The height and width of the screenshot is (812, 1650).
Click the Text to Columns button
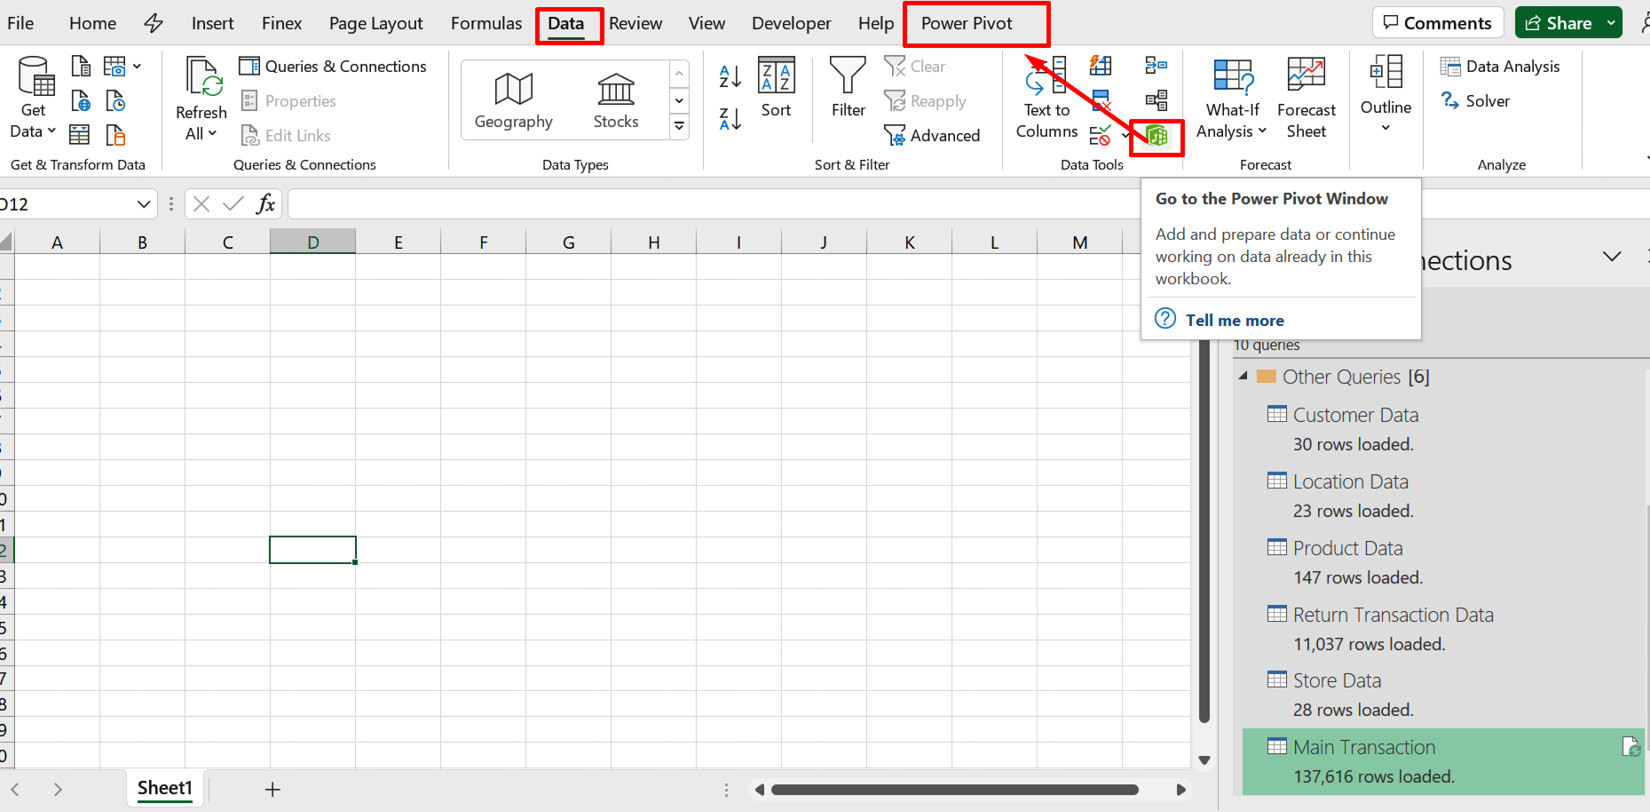point(1046,99)
